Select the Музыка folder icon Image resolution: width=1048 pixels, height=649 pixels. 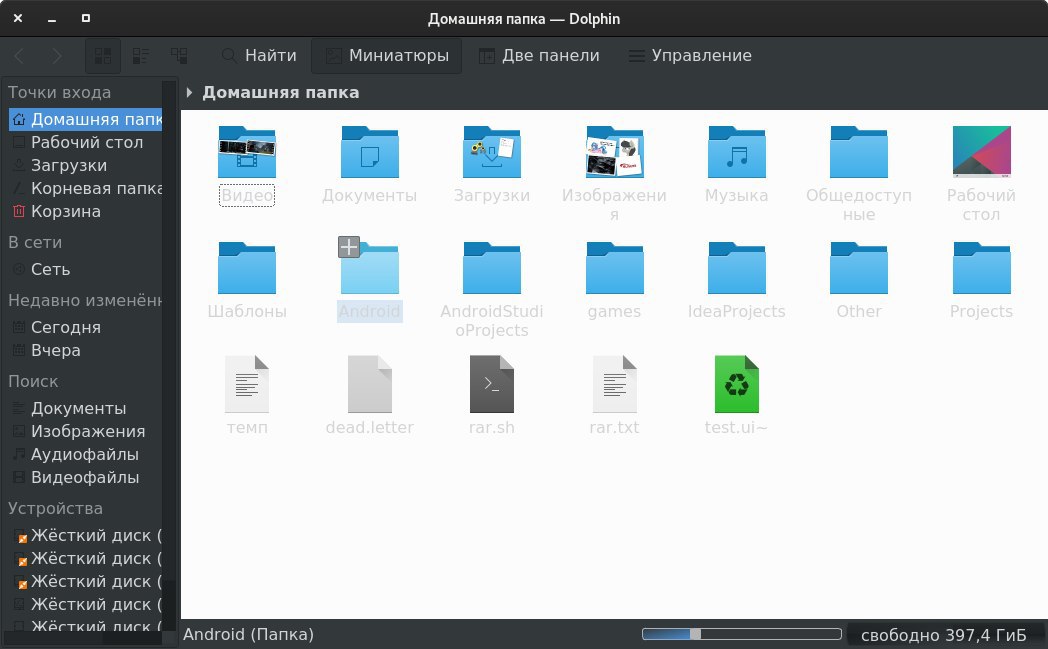coord(737,152)
